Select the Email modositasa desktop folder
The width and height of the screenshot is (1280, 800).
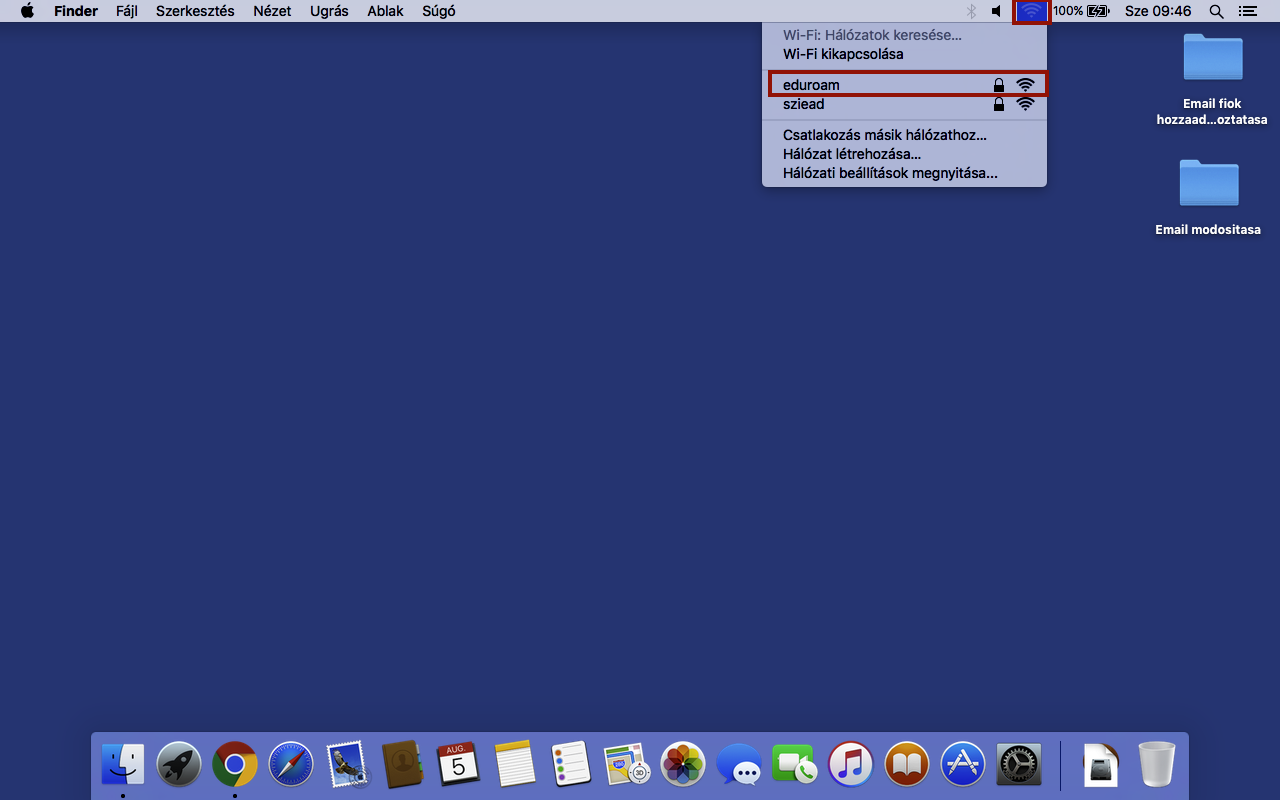(1208, 185)
